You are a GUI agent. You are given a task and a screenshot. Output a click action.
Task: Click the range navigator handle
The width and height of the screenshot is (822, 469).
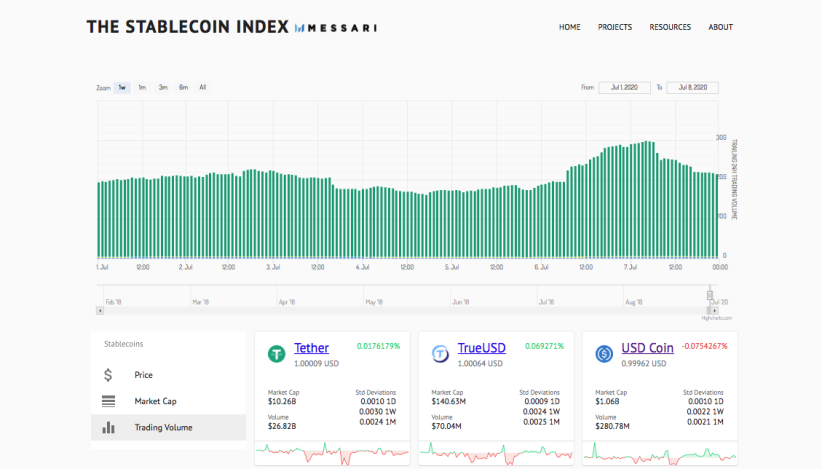tap(710, 296)
